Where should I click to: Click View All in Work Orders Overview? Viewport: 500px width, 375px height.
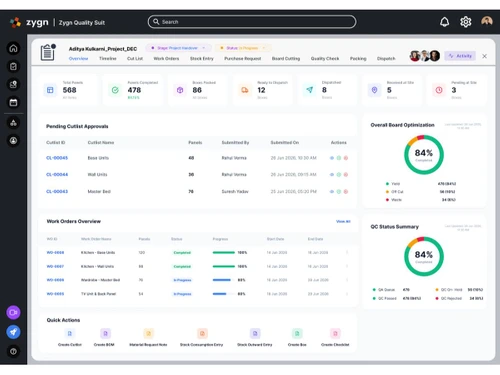(x=343, y=221)
